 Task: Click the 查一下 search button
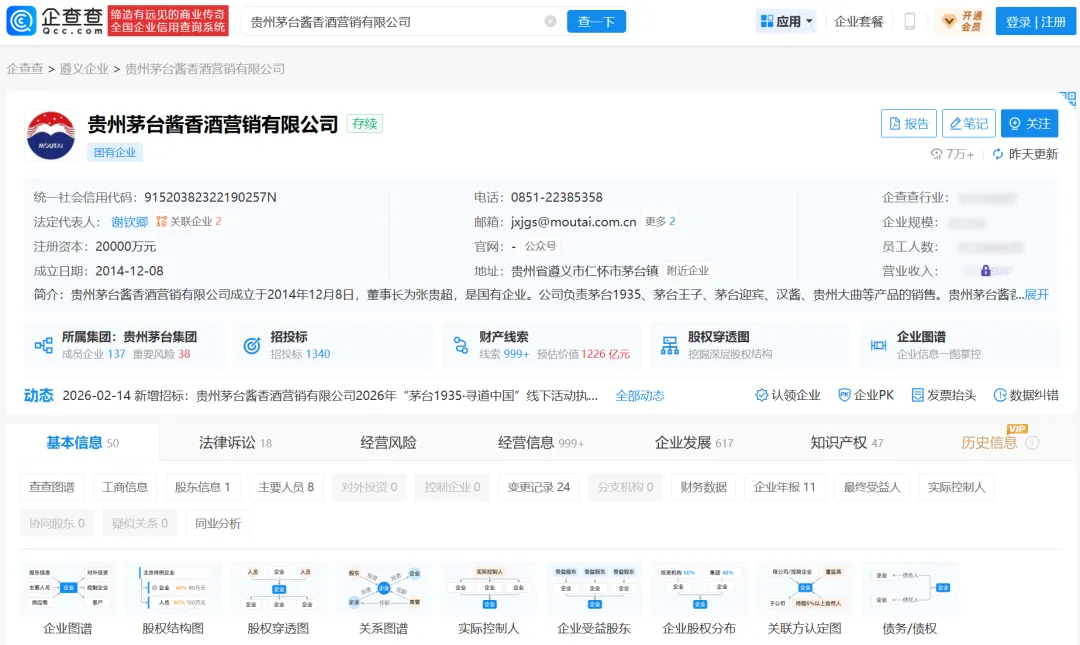(596, 21)
